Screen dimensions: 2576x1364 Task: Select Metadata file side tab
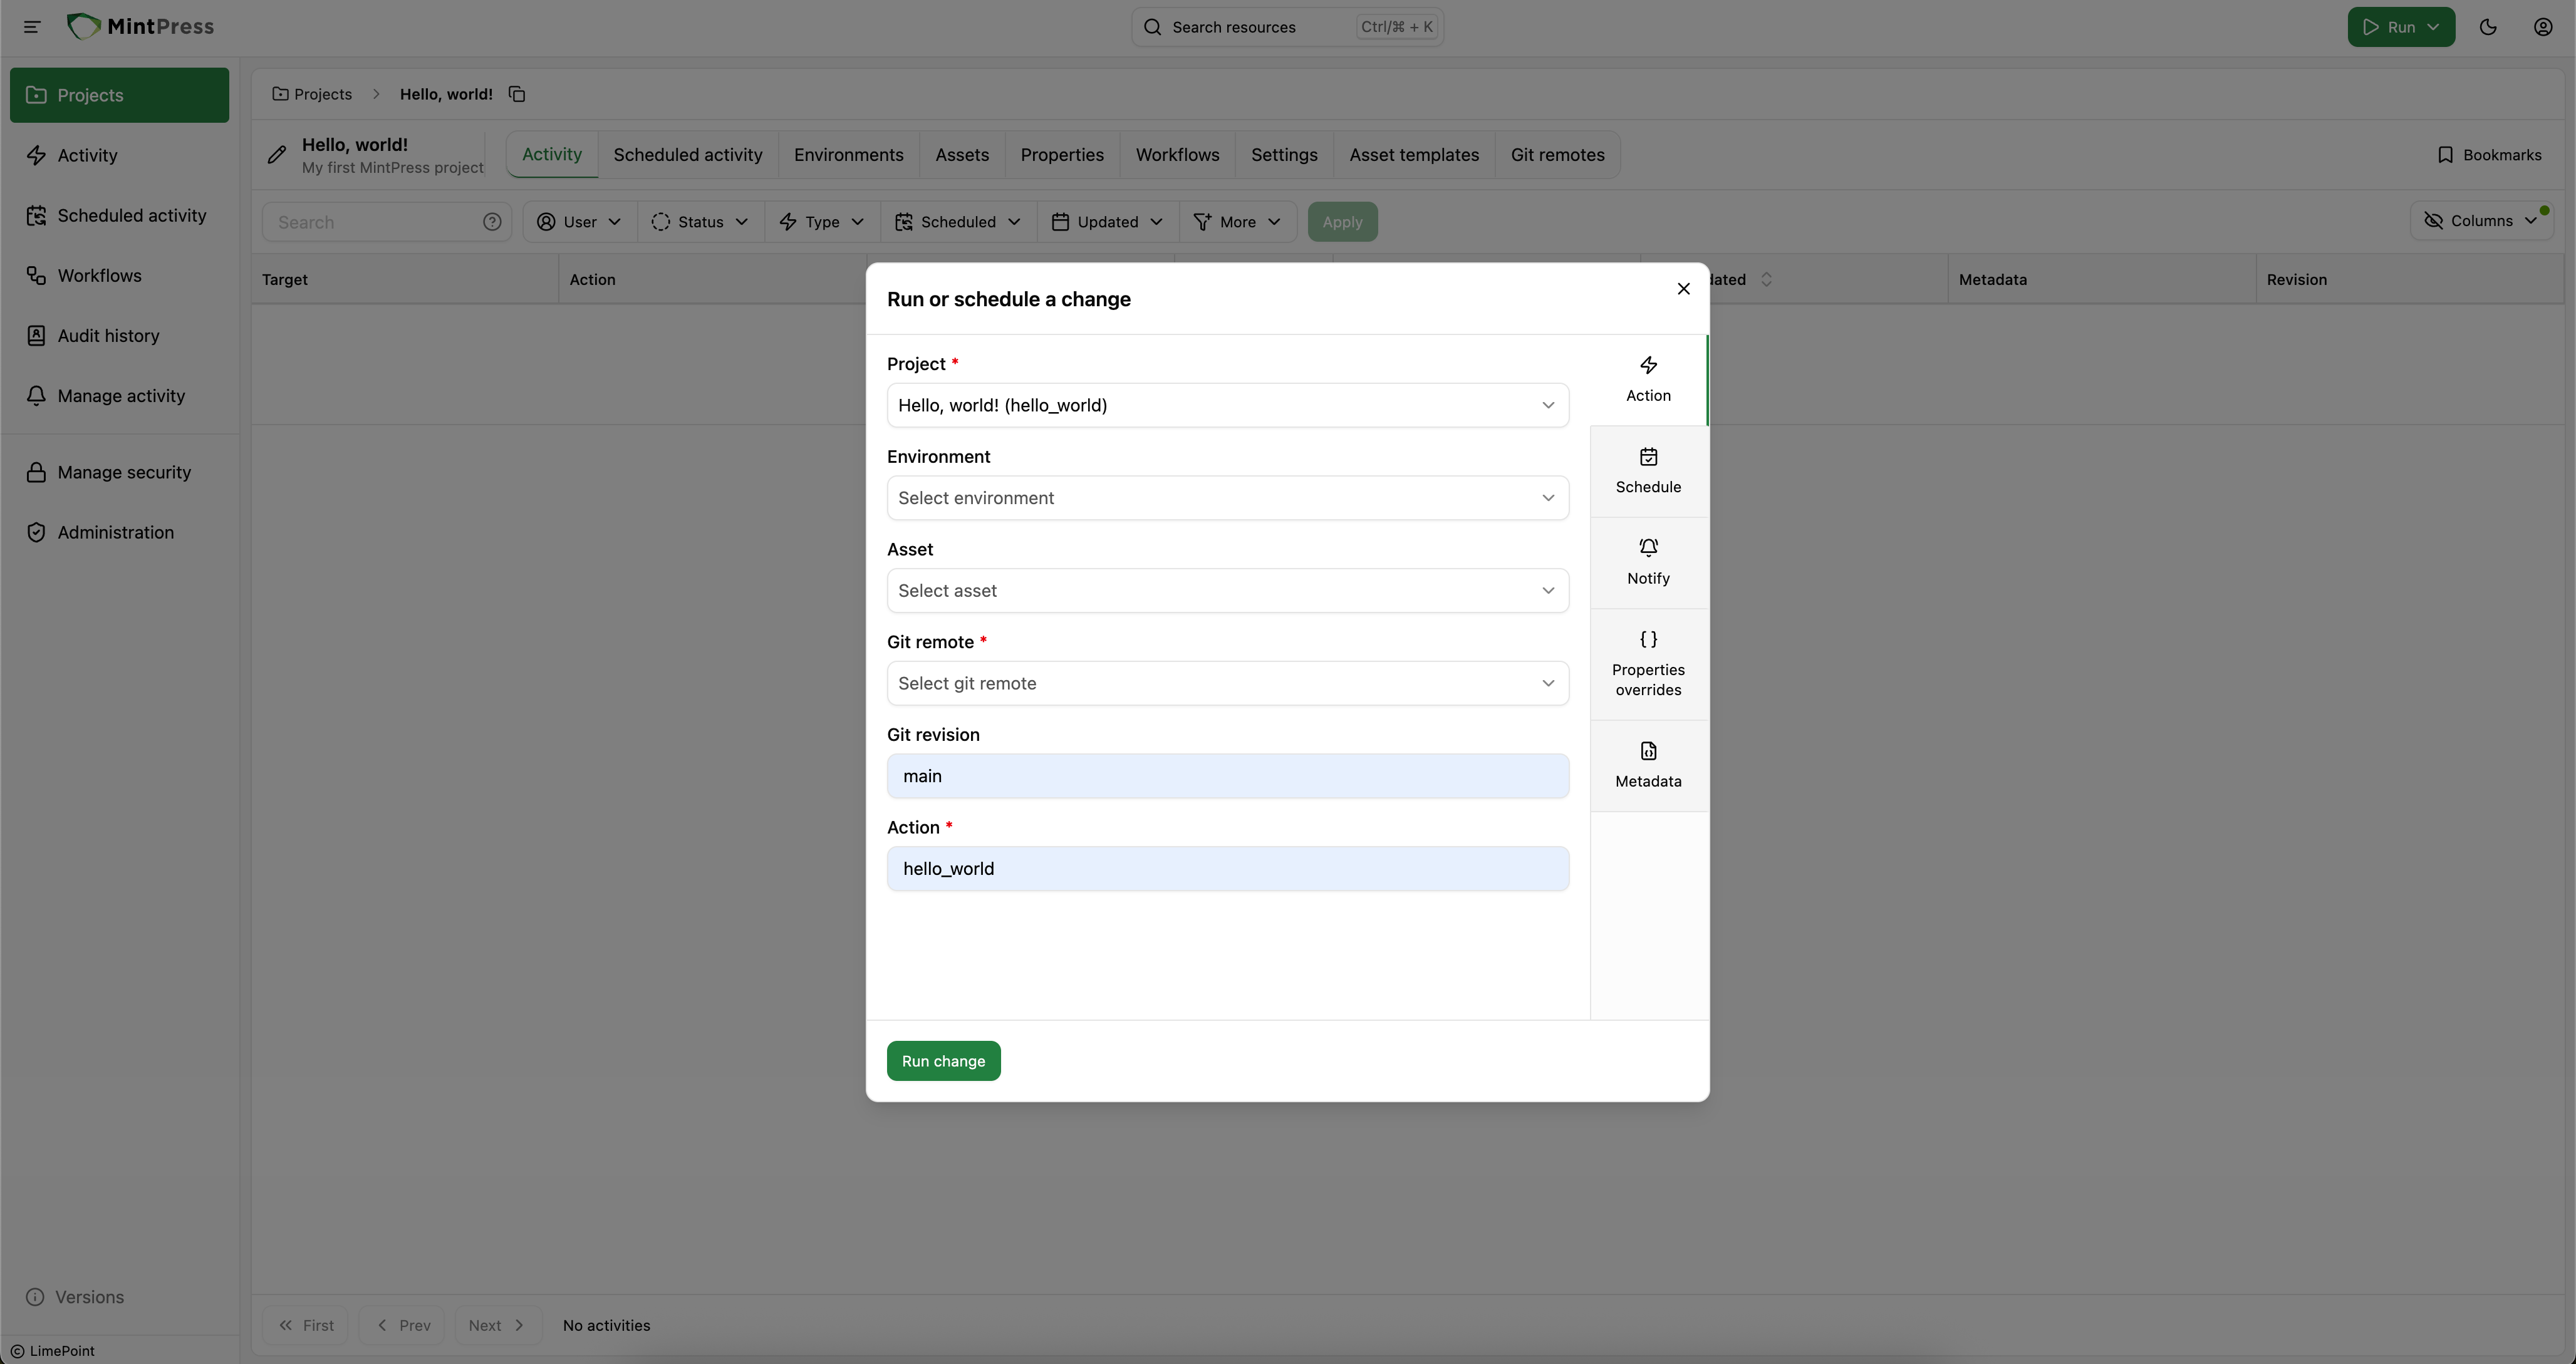point(1648,766)
